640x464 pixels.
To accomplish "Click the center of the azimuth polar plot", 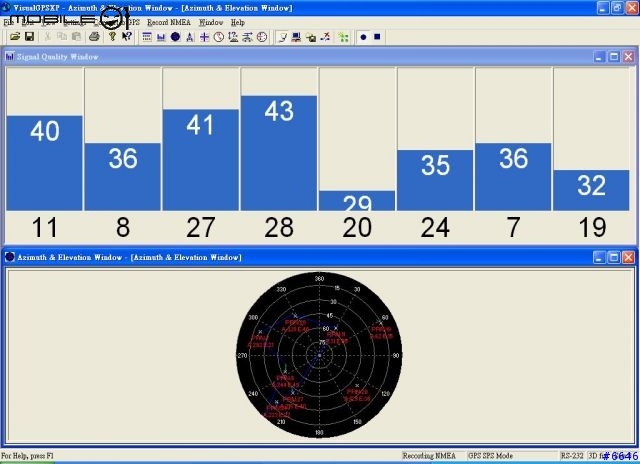I will tap(320, 355).
